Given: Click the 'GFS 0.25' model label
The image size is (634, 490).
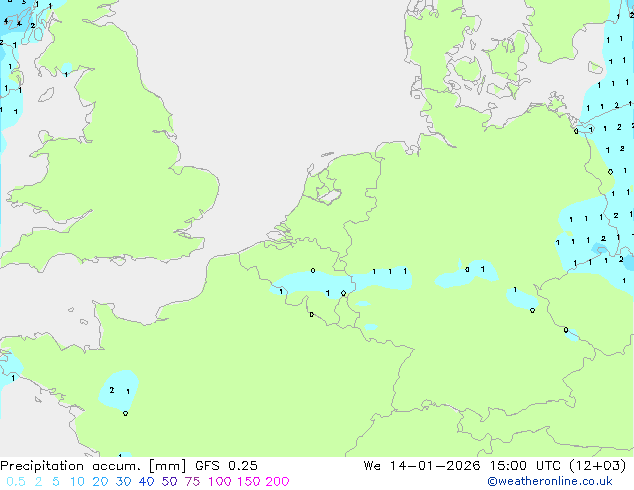Looking at the screenshot, I should (226, 466).
